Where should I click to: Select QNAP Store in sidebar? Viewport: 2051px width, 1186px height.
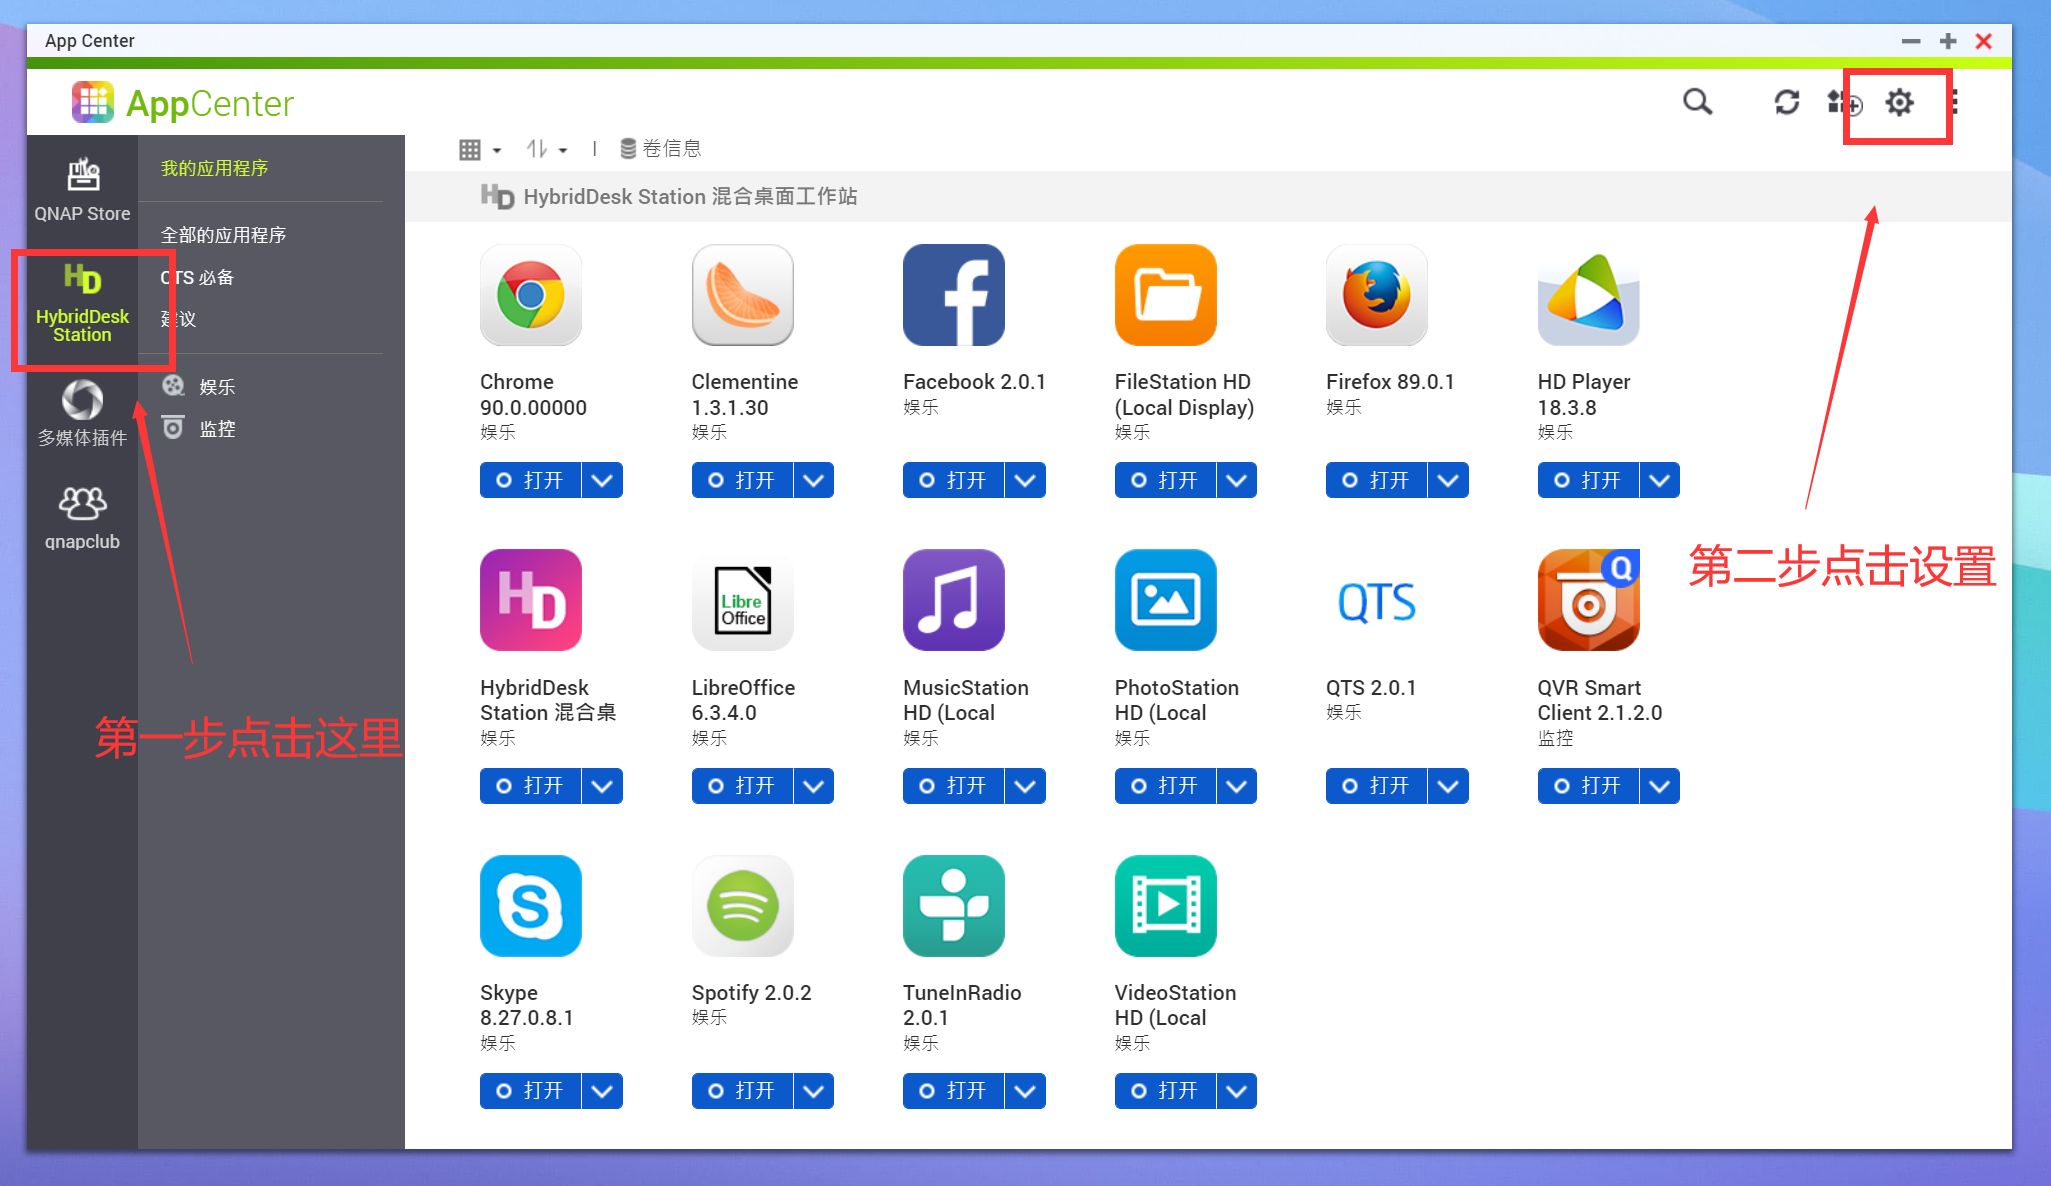[x=82, y=190]
